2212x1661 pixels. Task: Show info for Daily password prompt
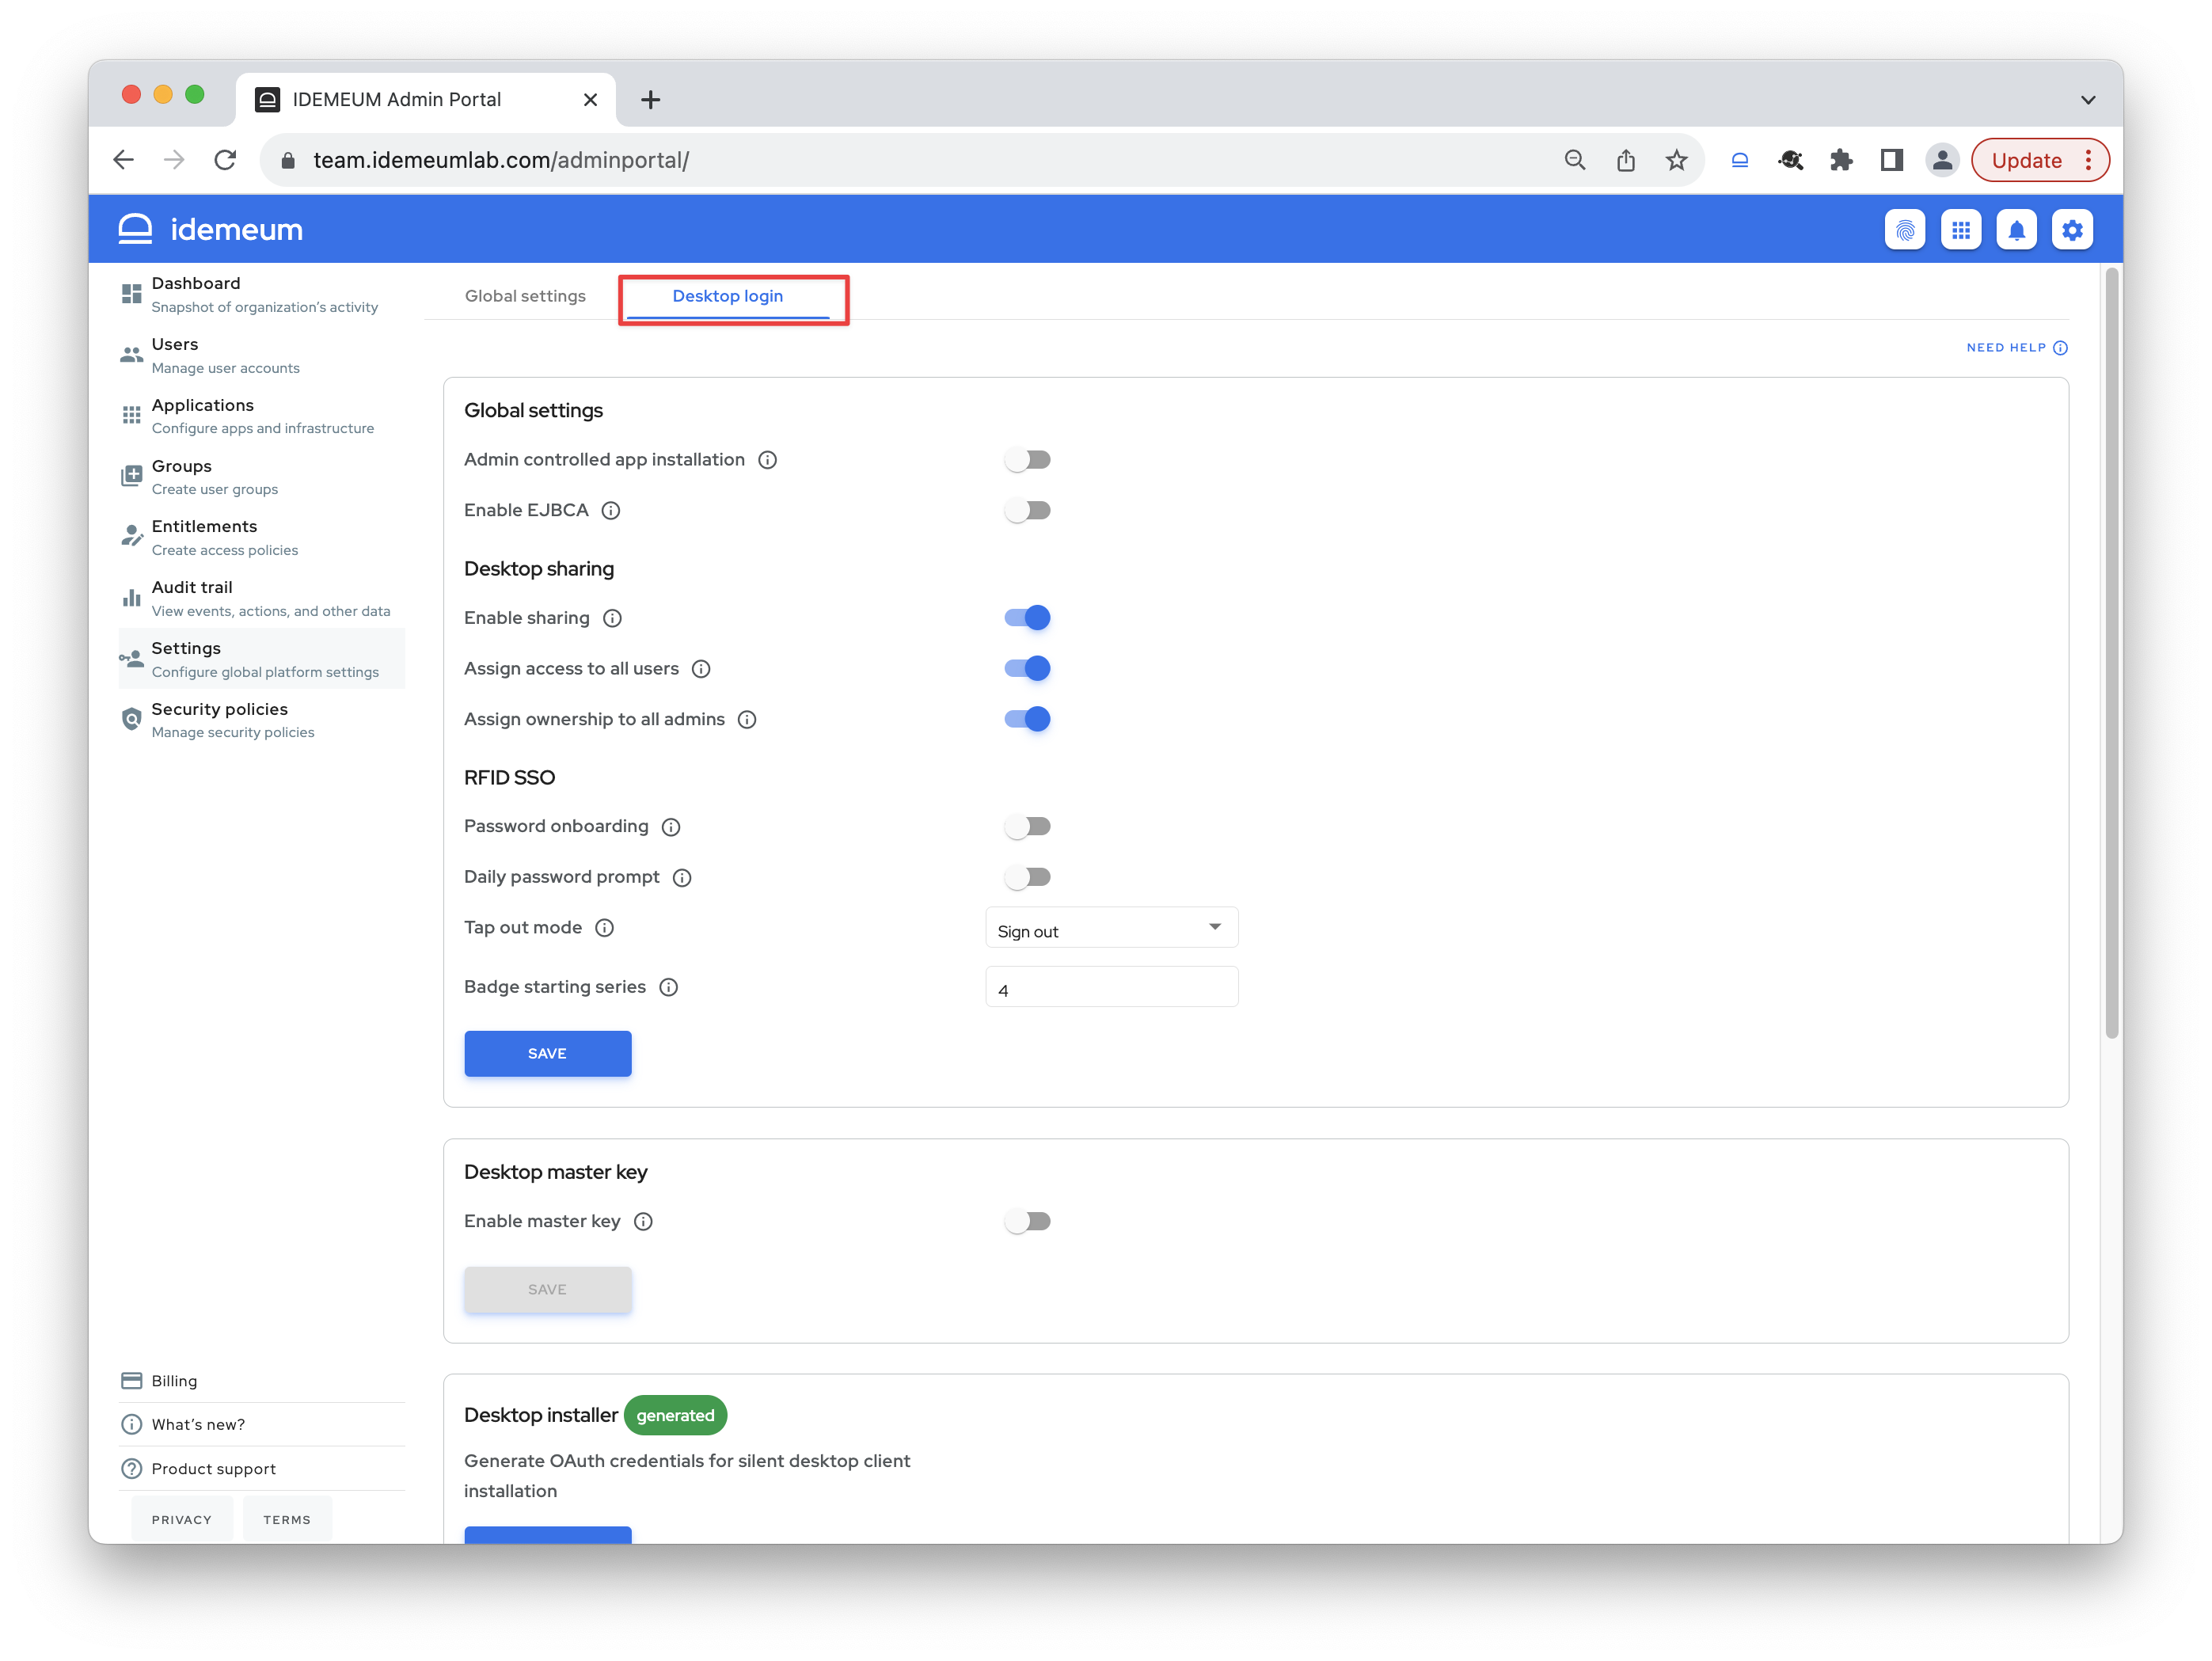point(682,877)
